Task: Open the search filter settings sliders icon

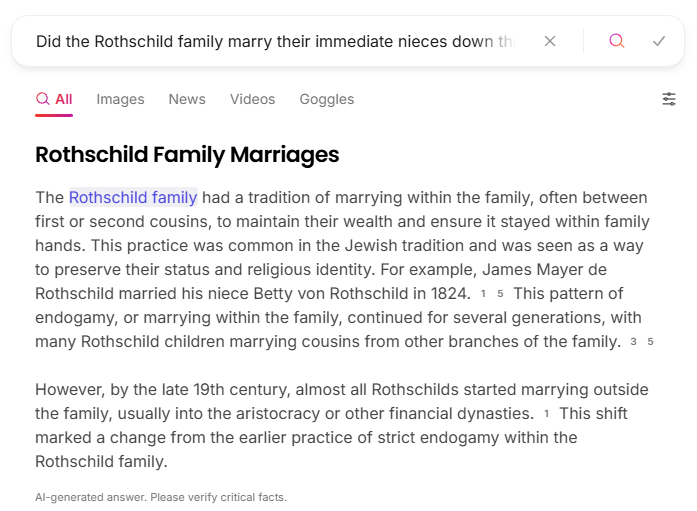Action: (x=669, y=99)
